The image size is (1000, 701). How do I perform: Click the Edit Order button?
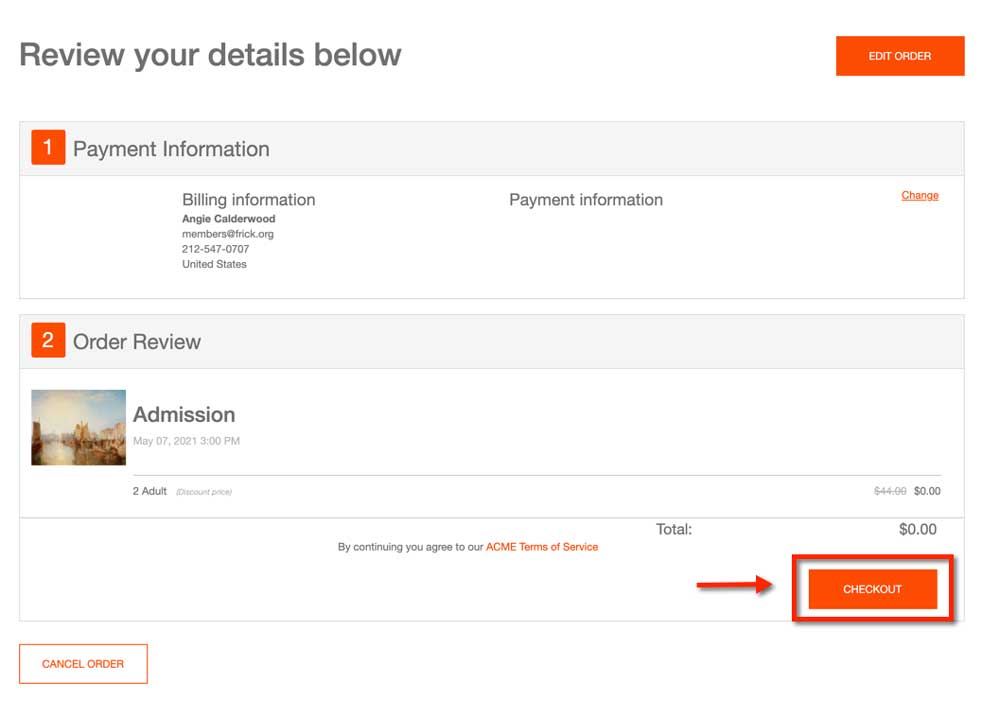[900, 56]
